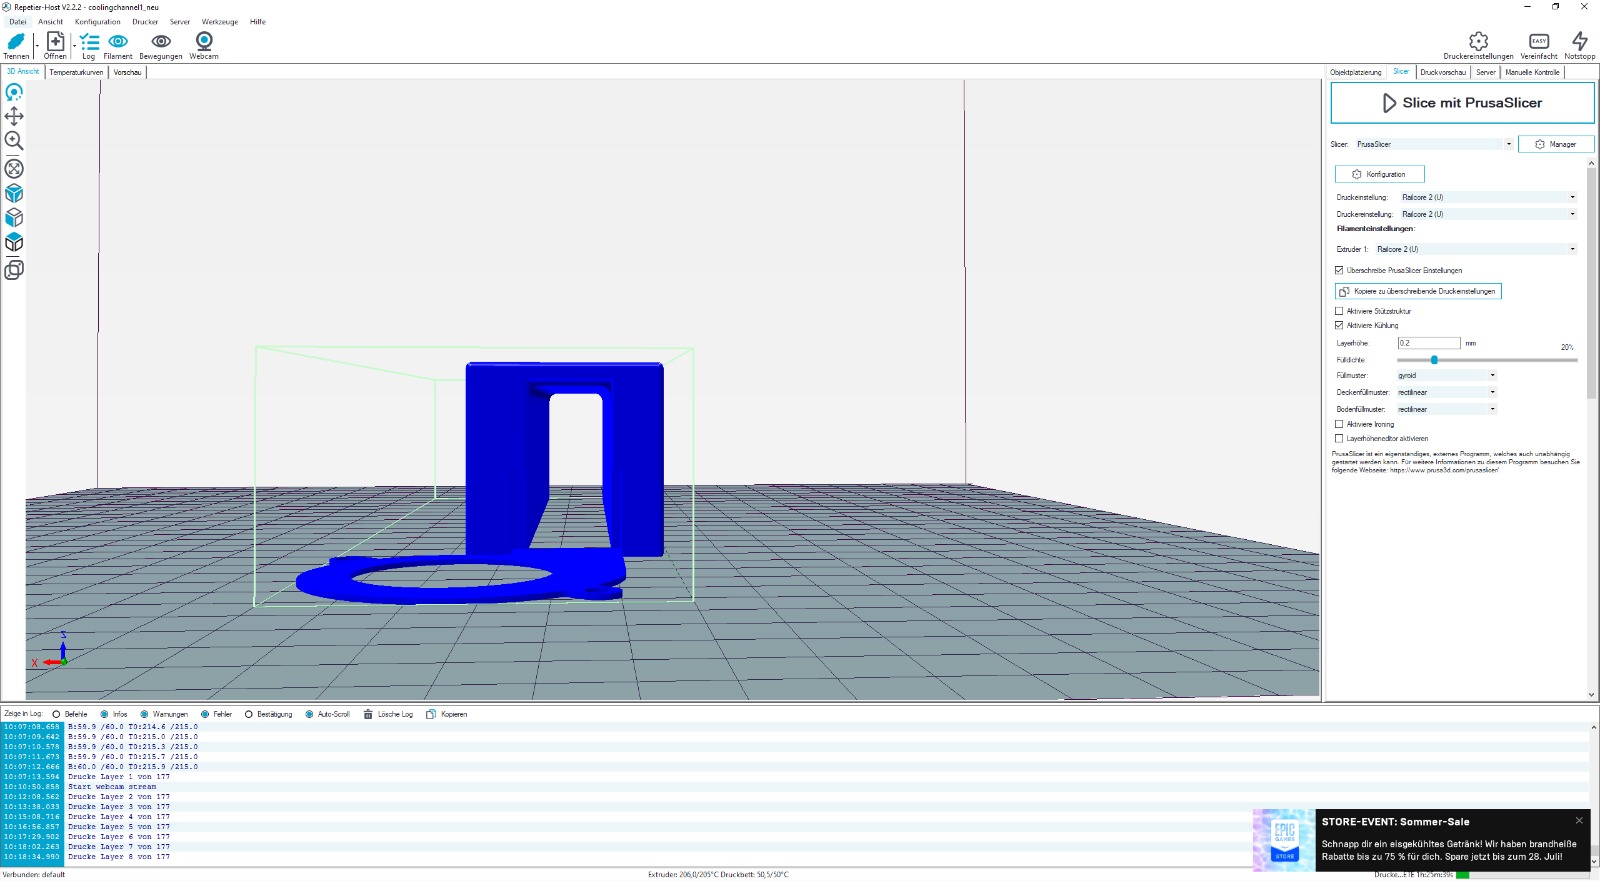Screen dimensions: 1600x881
Task: Select the move viewpoint arrows tool
Action: (14, 116)
